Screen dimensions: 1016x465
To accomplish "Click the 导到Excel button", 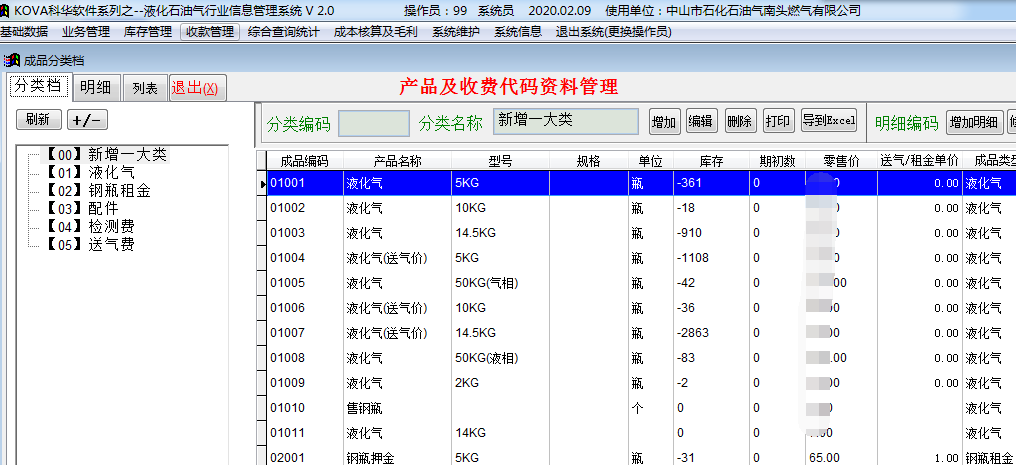I will (x=829, y=120).
